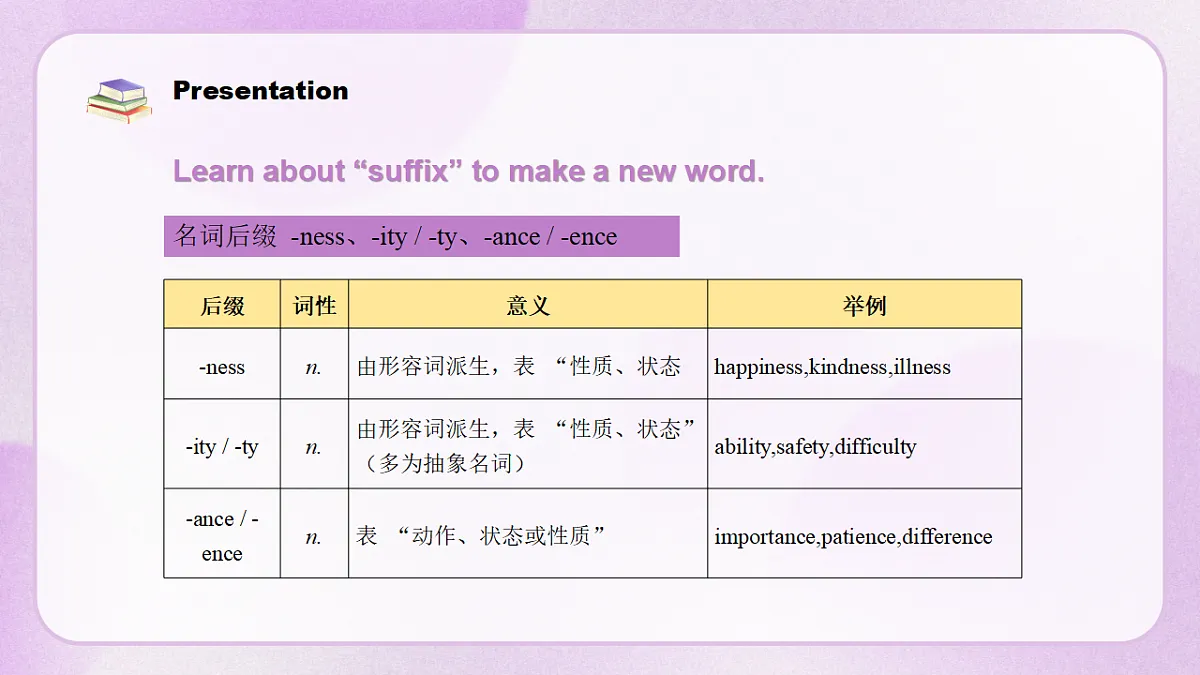Click the 'Learn about "suffix"' subtitle
The width and height of the screenshot is (1200, 675).
pyautogui.click(x=469, y=171)
